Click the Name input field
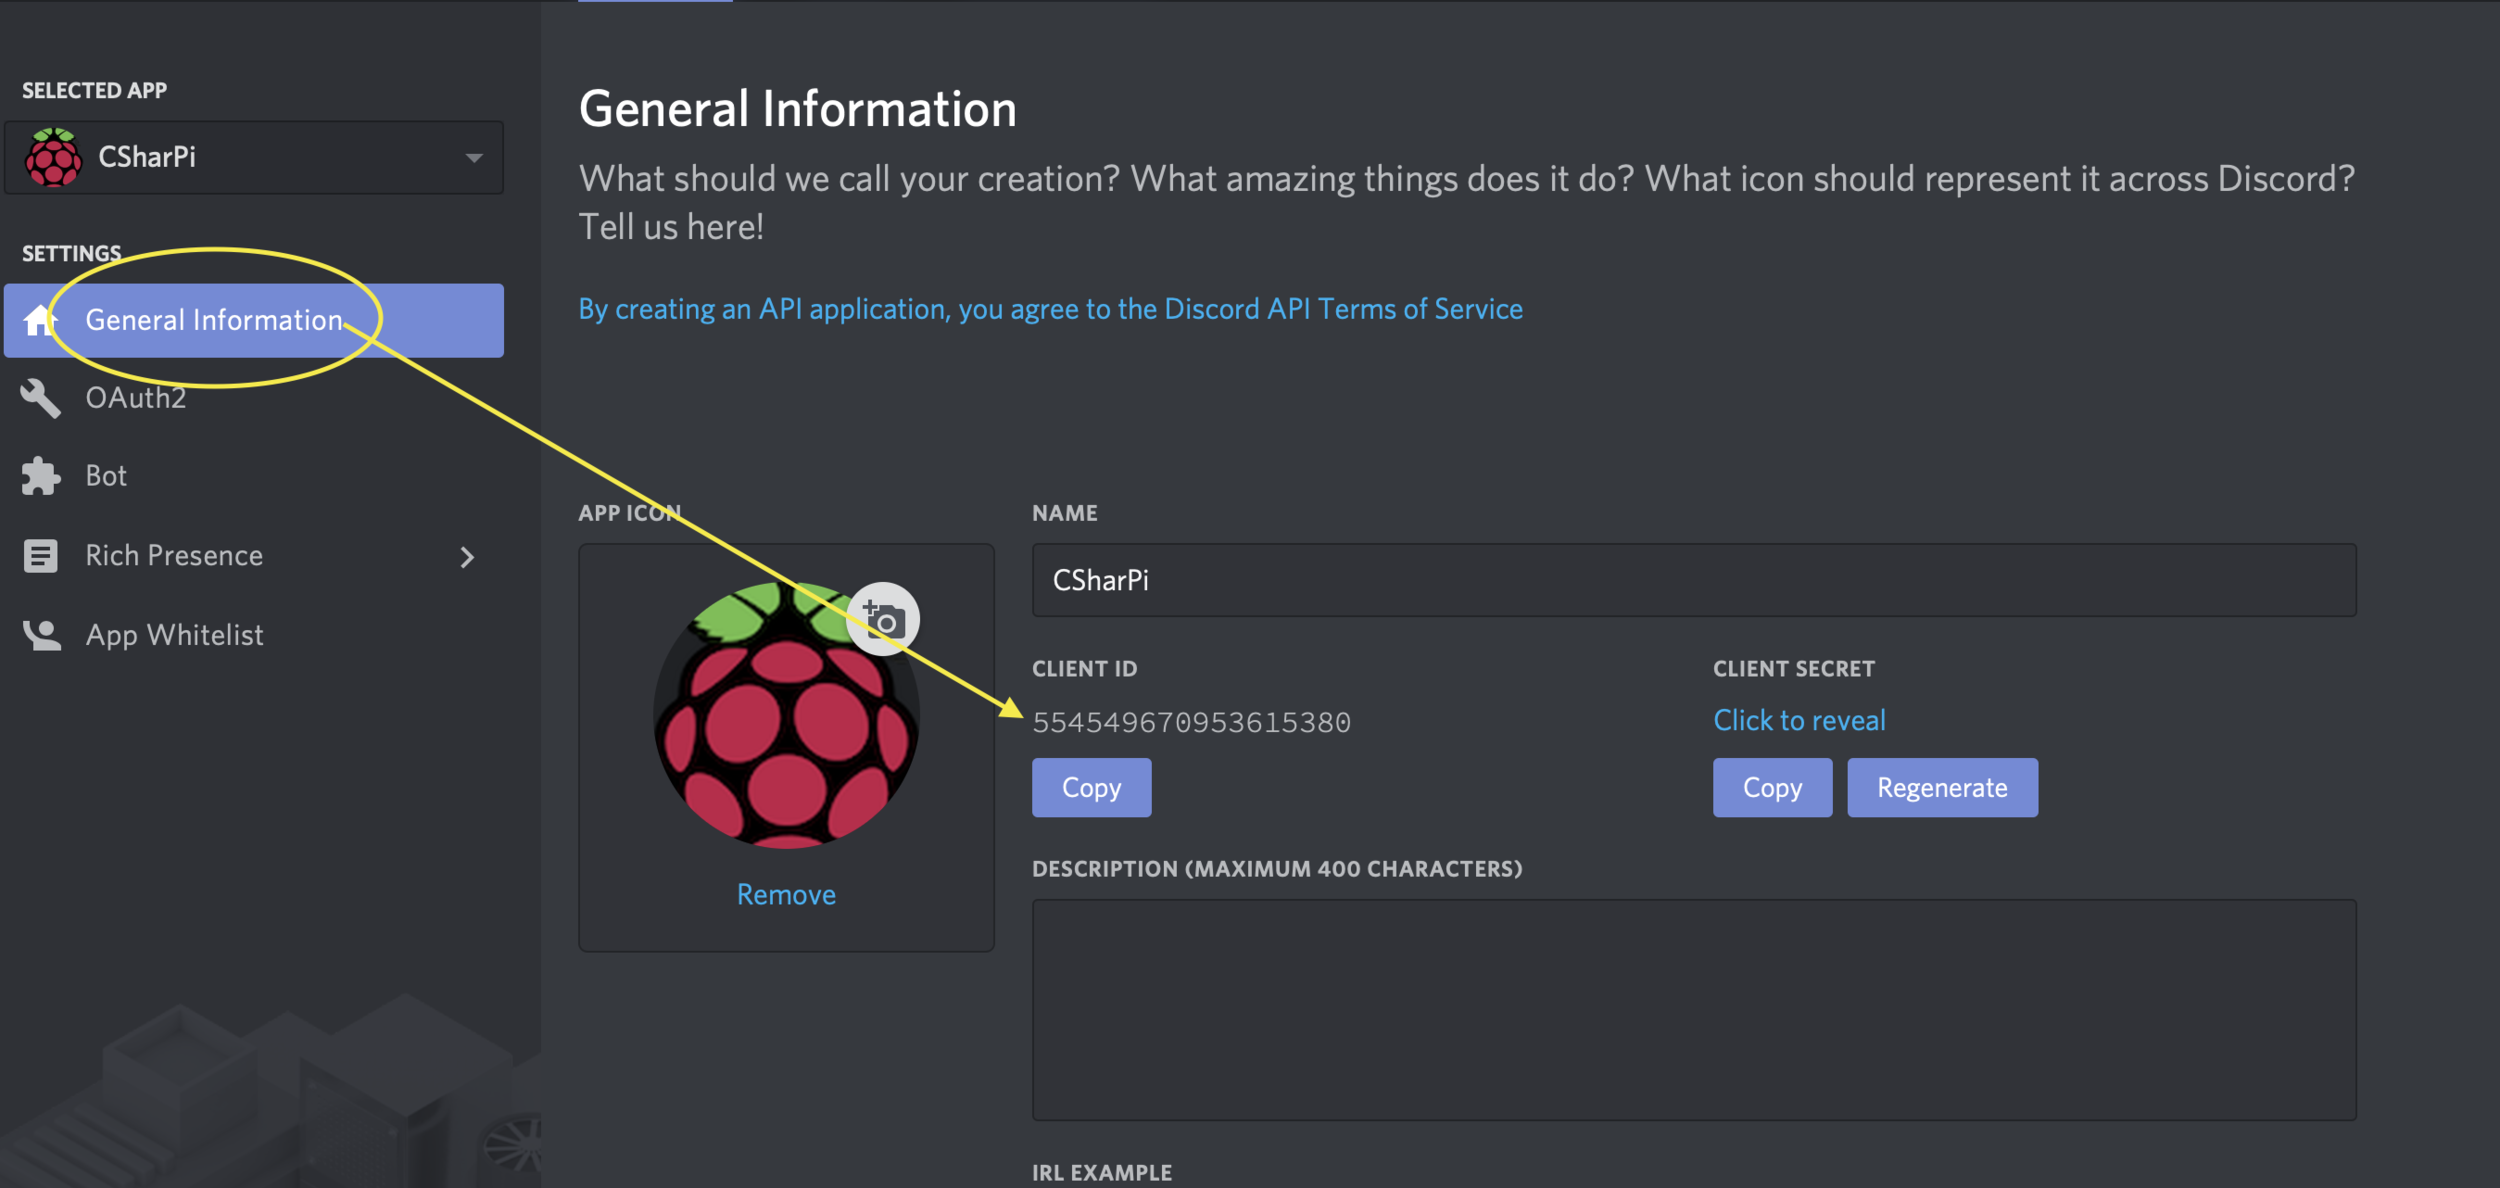Image resolution: width=2500 pixels, height=1188 pixels. click(x=1693, y=580)
